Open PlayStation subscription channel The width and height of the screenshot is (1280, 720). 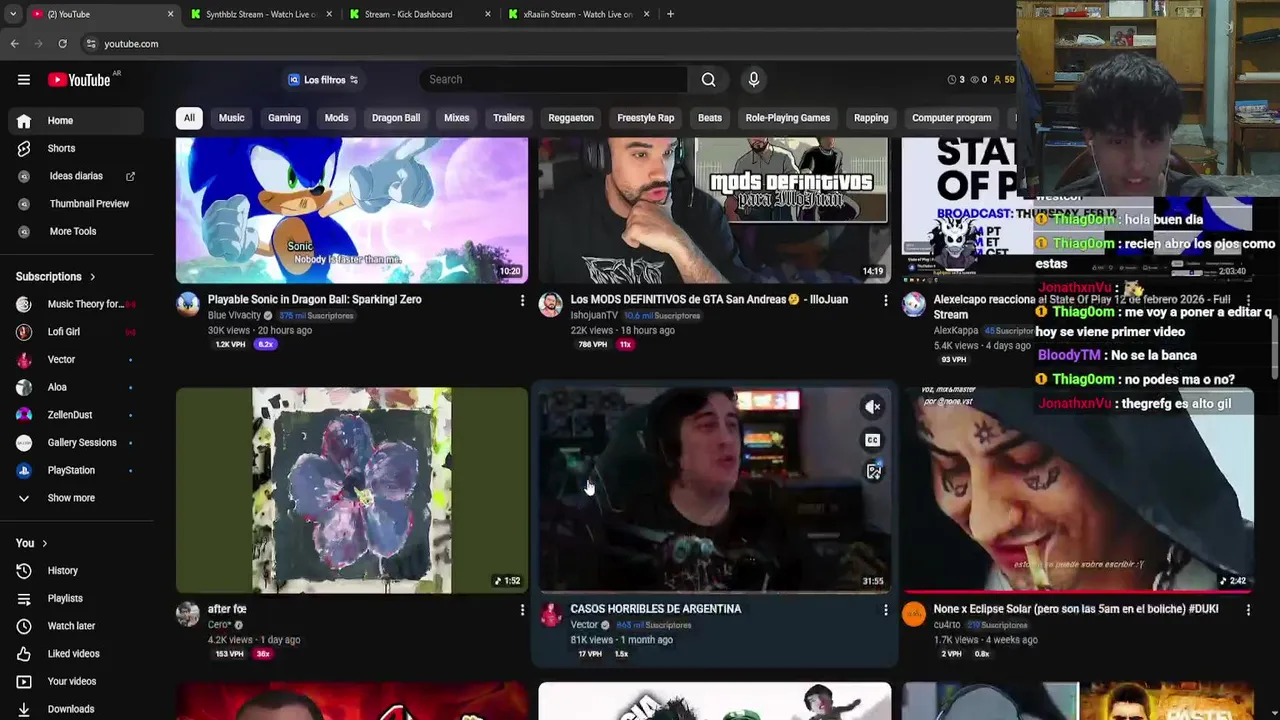pyautogui.click(x=76, y=470)
